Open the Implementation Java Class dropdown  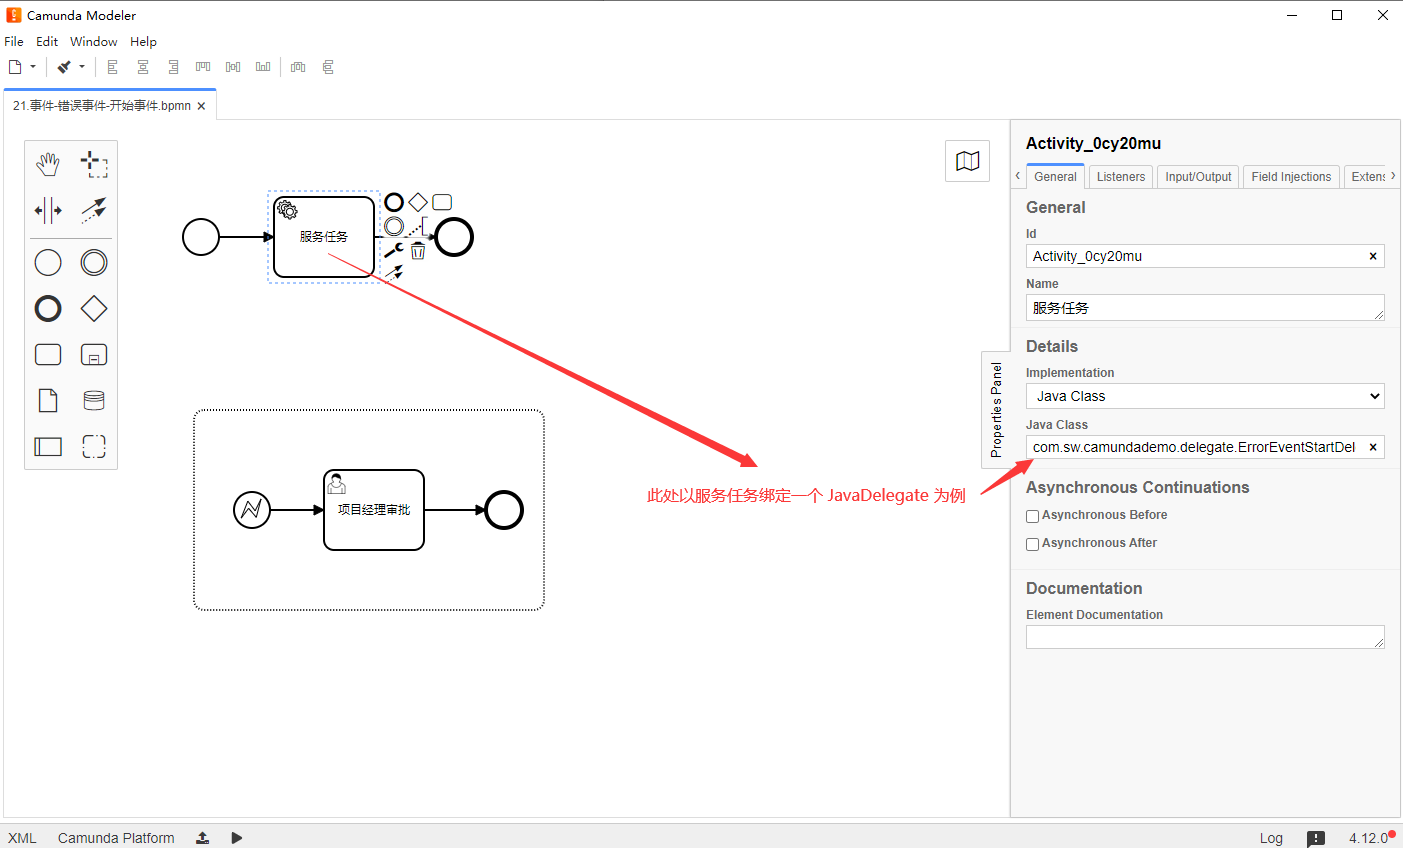point(1205,396)
